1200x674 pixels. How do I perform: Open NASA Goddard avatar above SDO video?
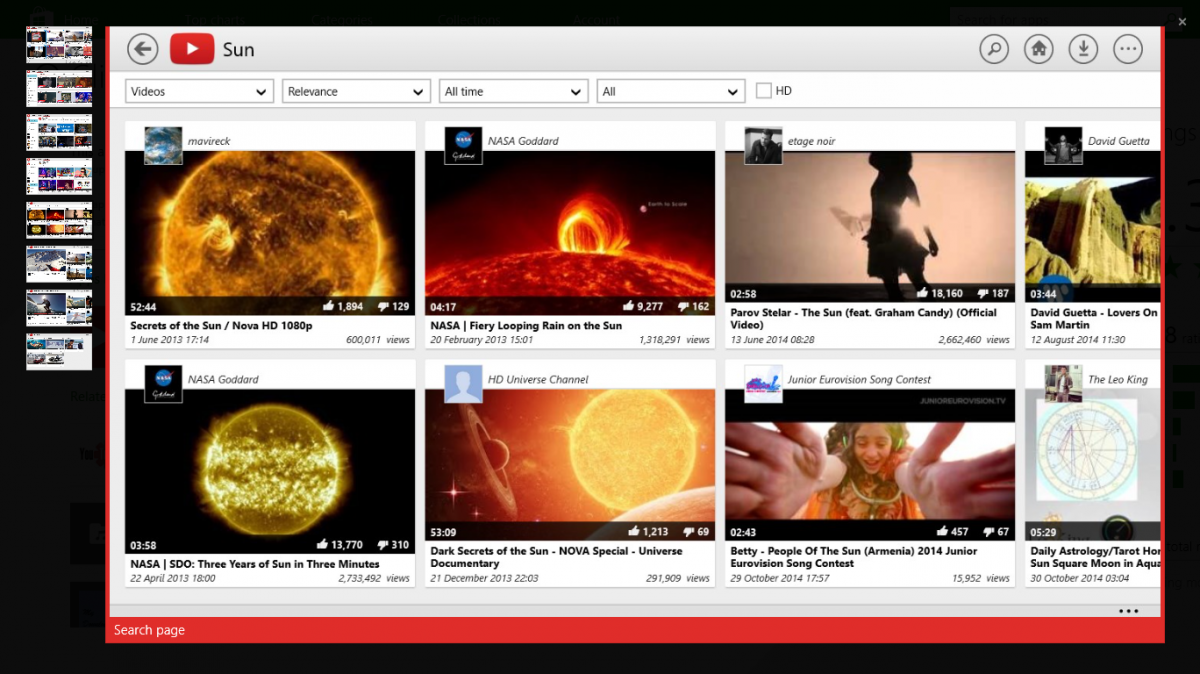(x=164, y=384)
